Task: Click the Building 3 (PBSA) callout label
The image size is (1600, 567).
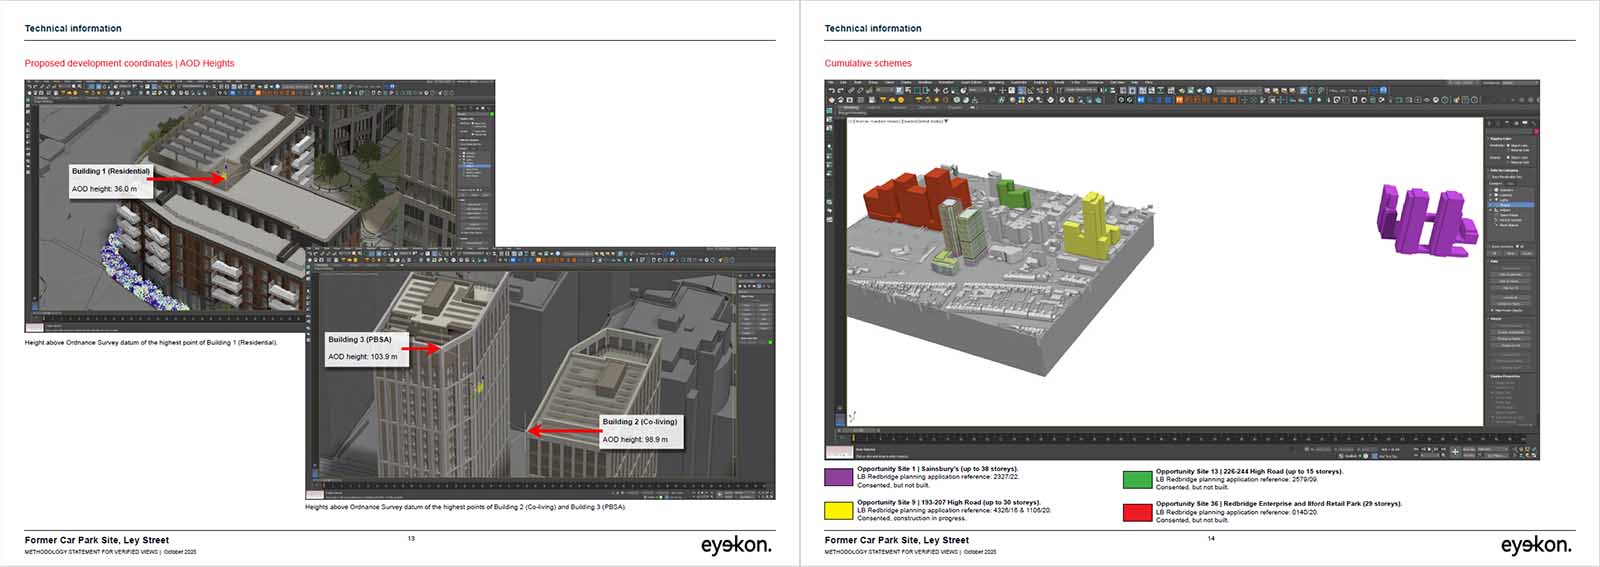Action: [x=359, y=340]
